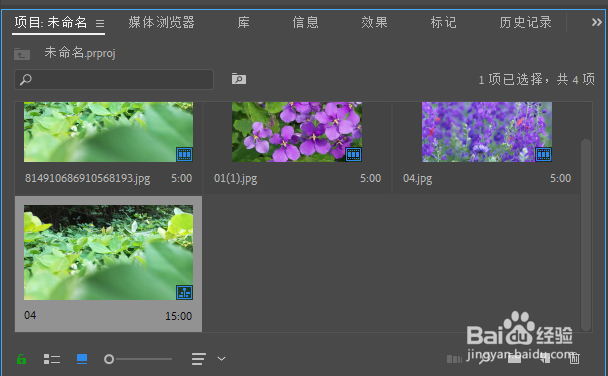The image size is (608, 376).
Task: Switch to list view
Action: pyautogui.click(x=52, y=359)
